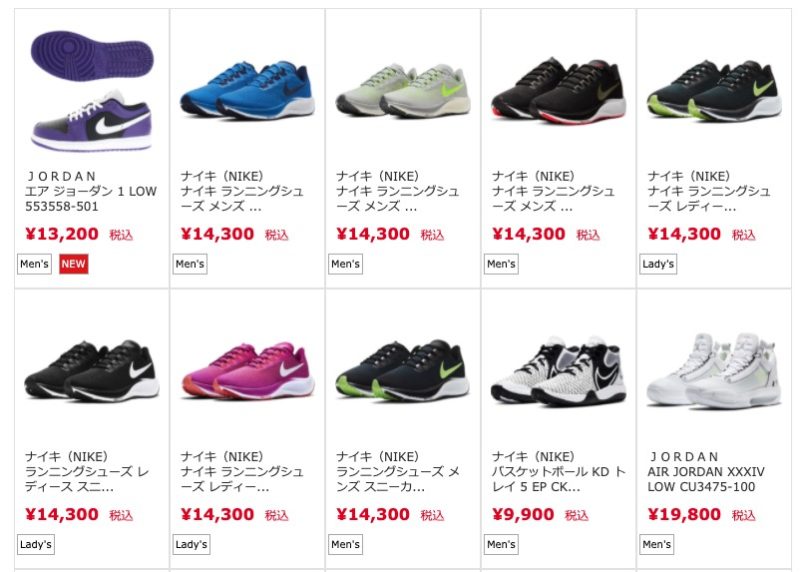Open the purple Air Jordan 1 Low image

[x=92, y=91]
